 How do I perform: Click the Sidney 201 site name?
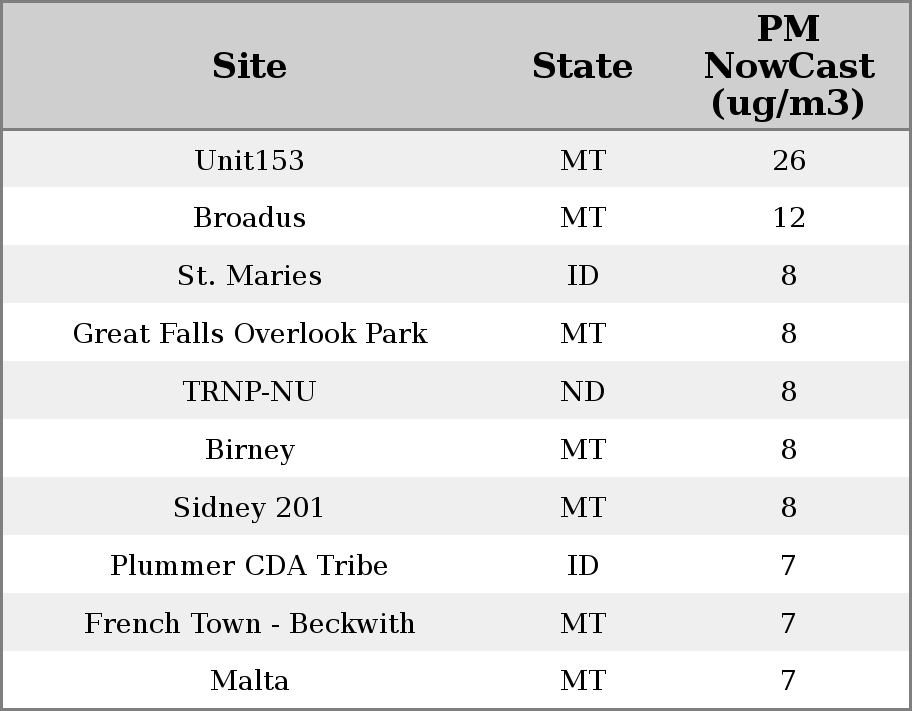pos(249,508)
